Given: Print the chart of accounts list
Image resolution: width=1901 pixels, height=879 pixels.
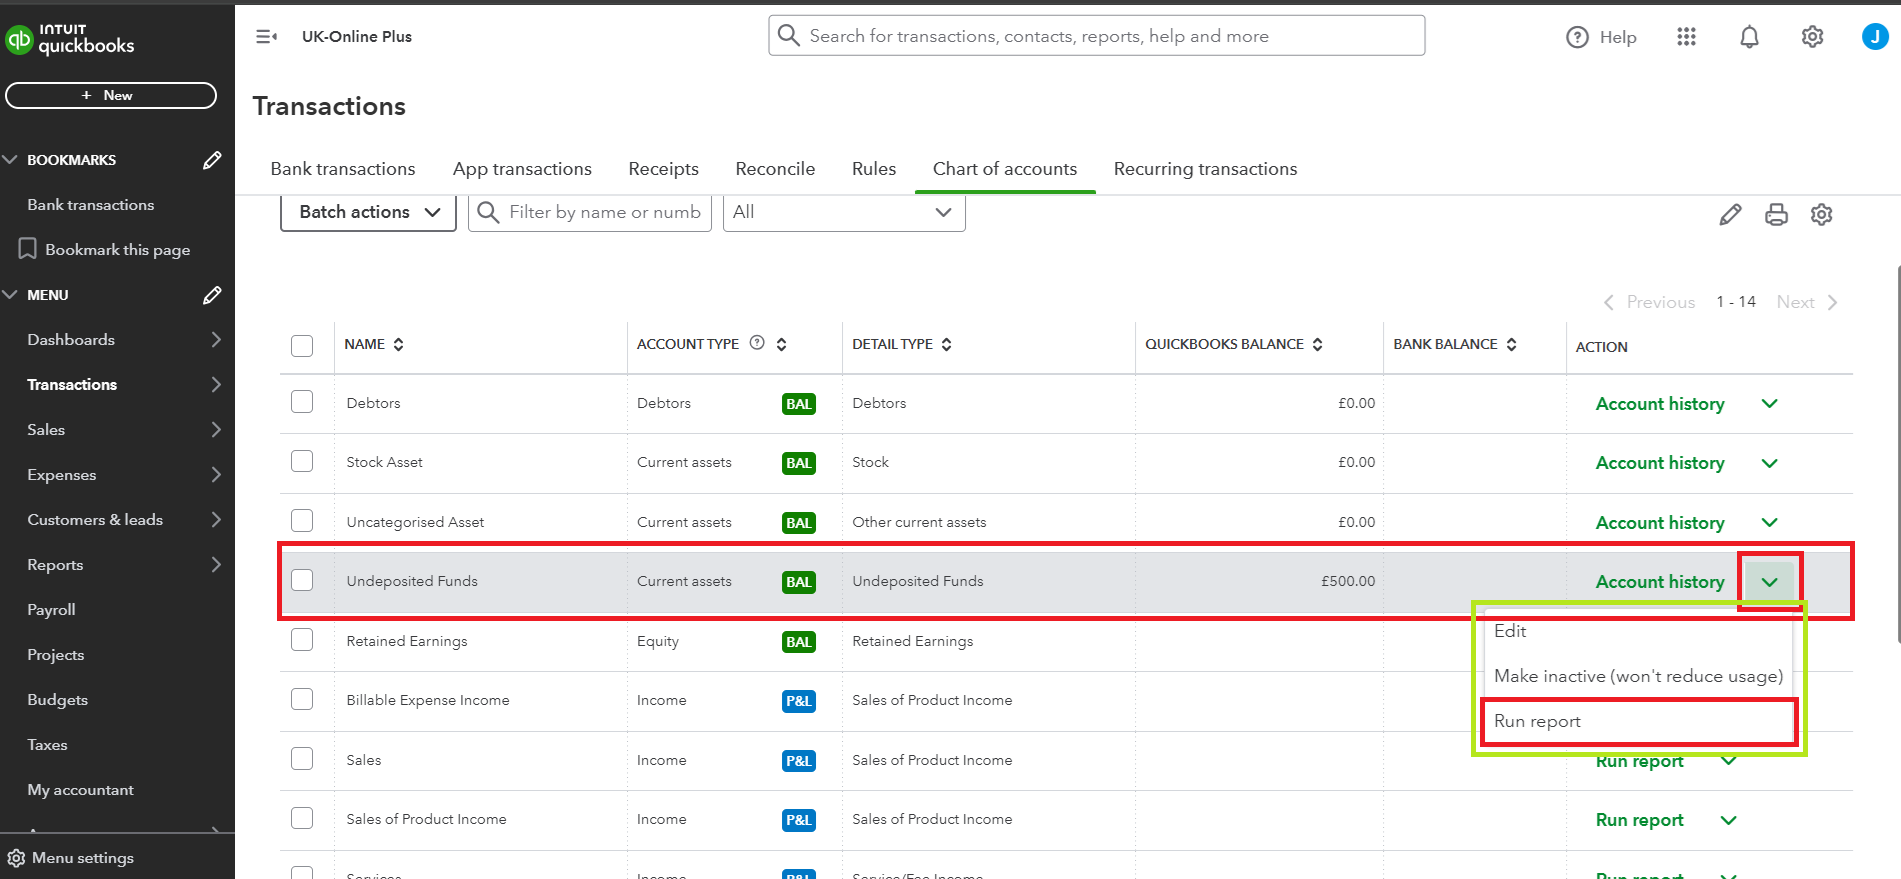Looking at the screenshot, I should (x=1776, y=215).
